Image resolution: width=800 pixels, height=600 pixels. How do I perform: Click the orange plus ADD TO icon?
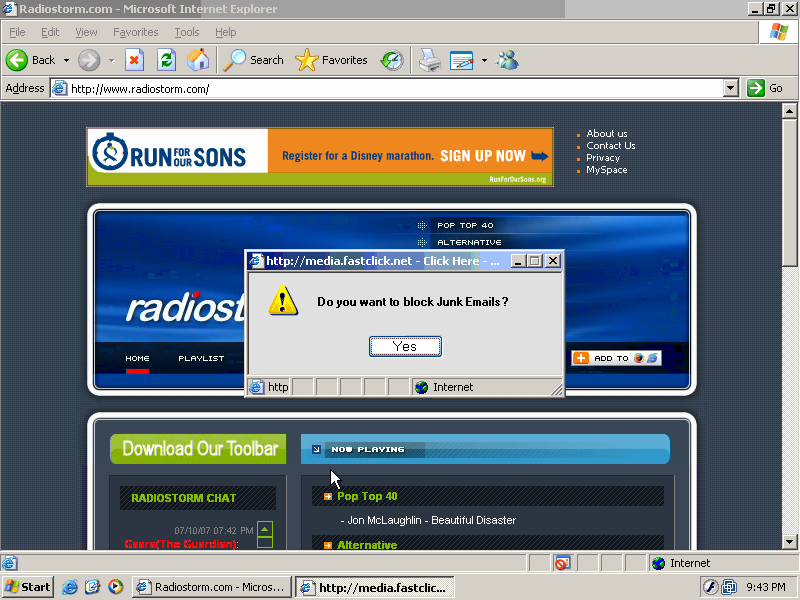581,358
